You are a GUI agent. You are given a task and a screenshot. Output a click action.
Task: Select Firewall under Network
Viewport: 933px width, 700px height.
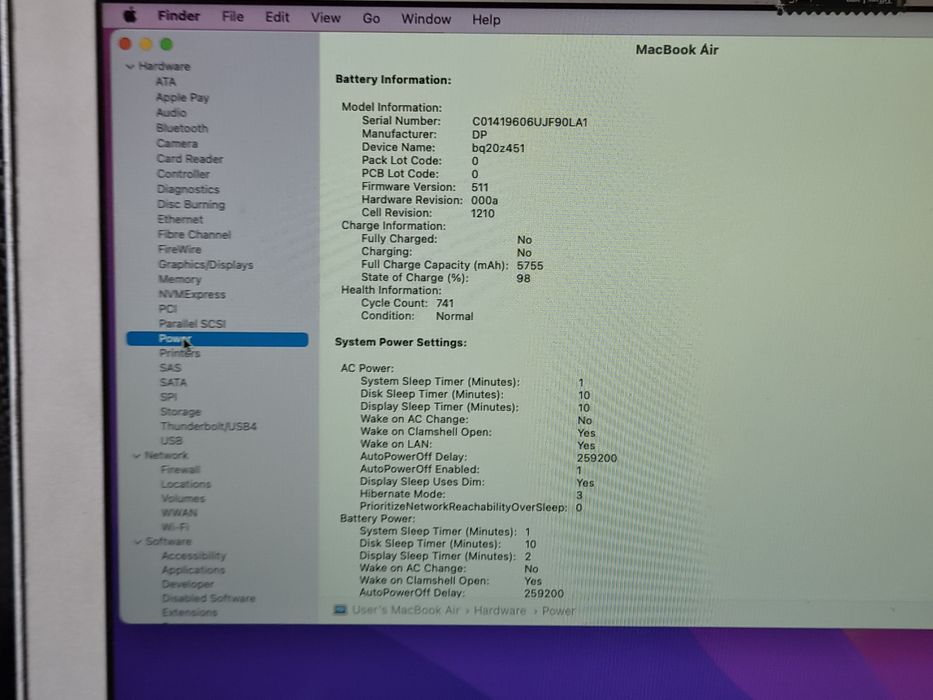click(x=180, y=470)
